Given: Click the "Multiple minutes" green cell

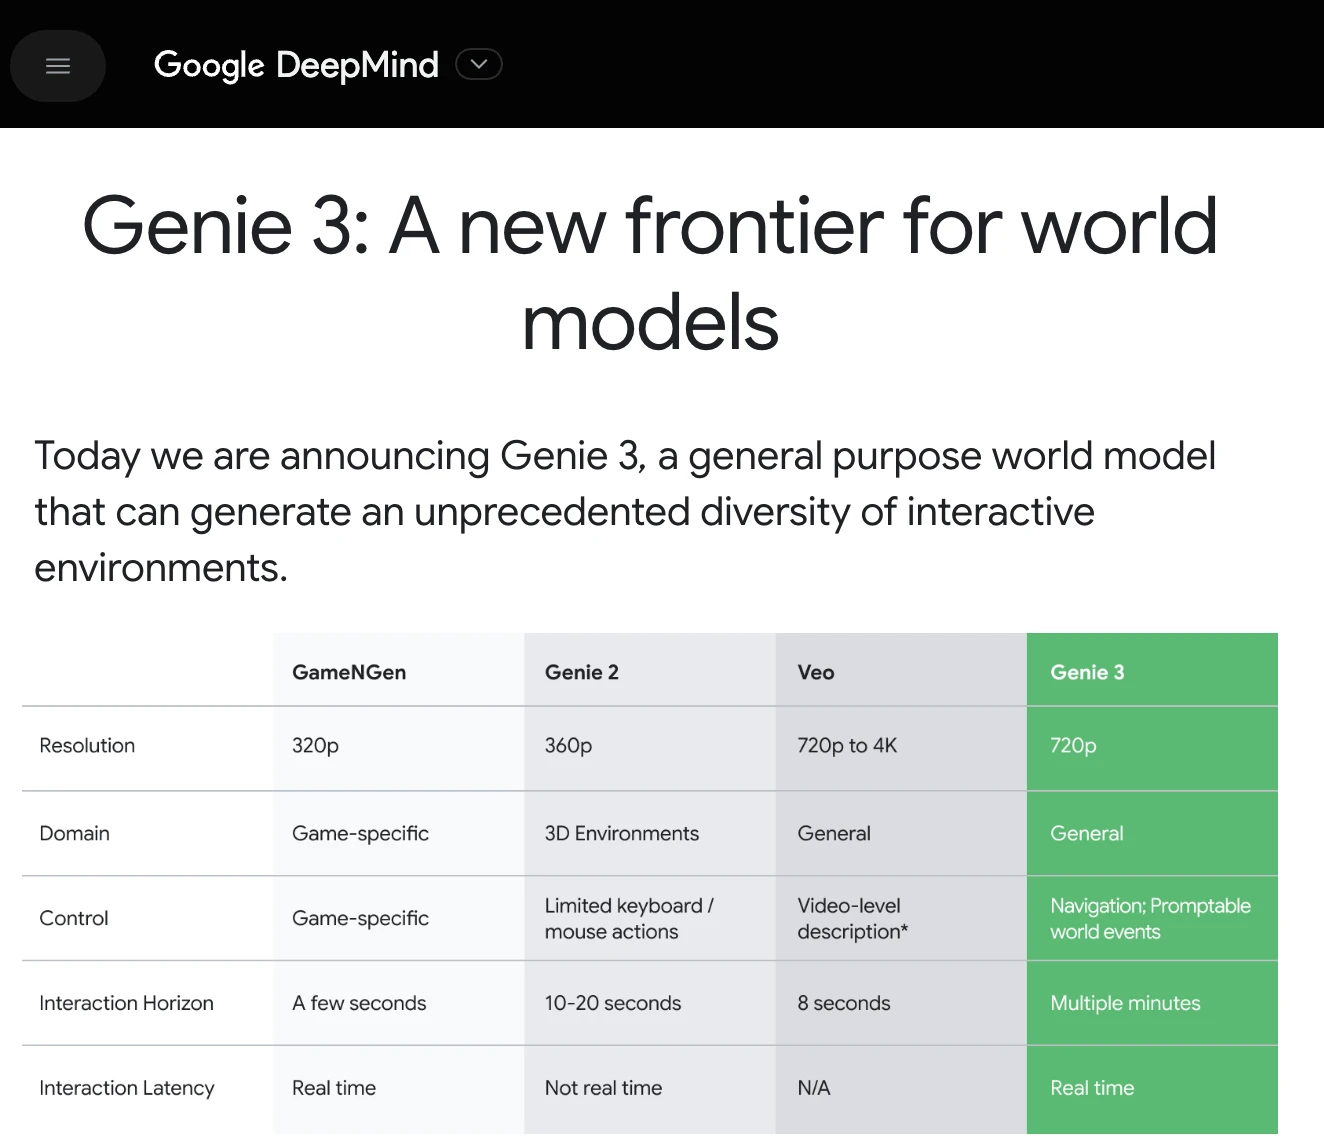Looking at the screenshot, I should (1125, 1003).
